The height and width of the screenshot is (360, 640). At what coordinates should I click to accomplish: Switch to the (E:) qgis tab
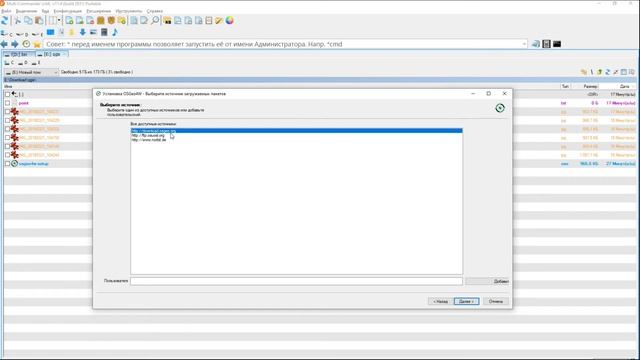pos(52,54)
